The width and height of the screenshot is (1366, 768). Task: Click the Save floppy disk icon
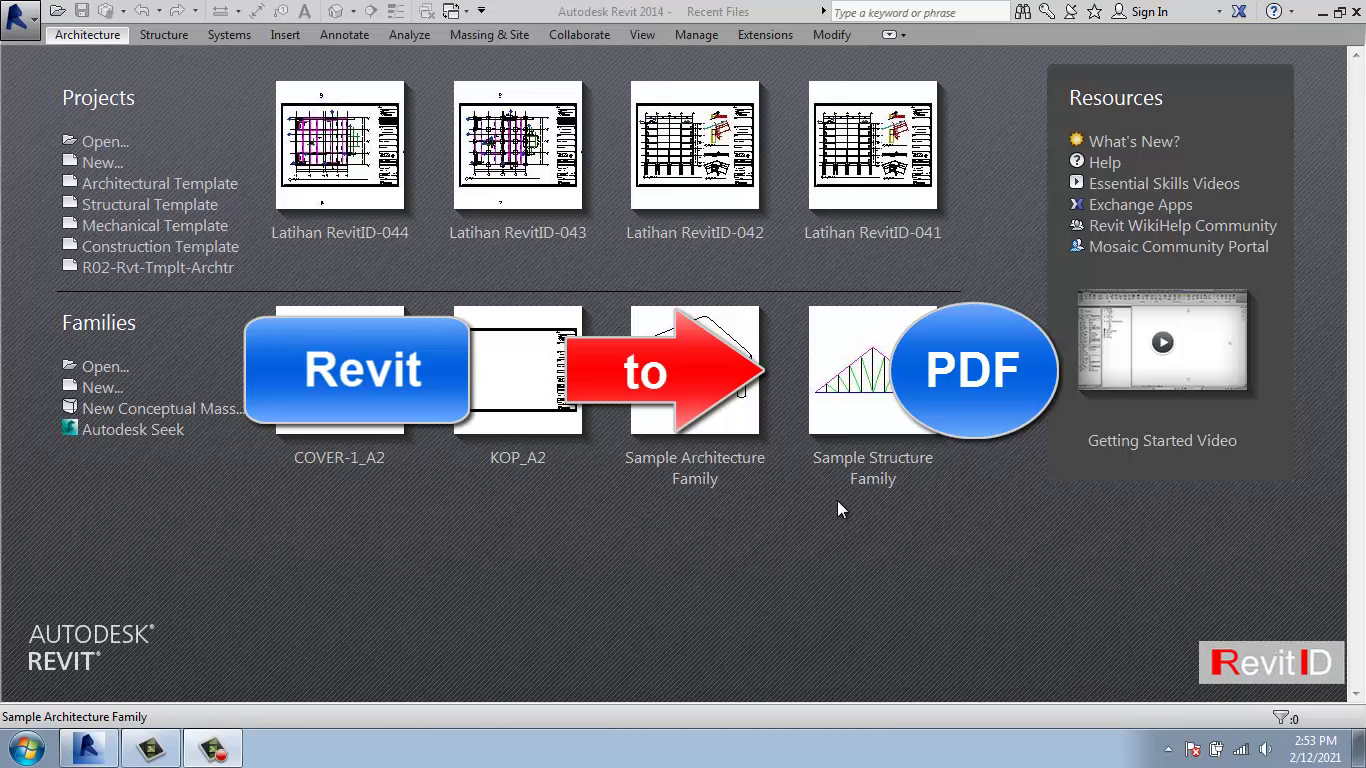82,11
